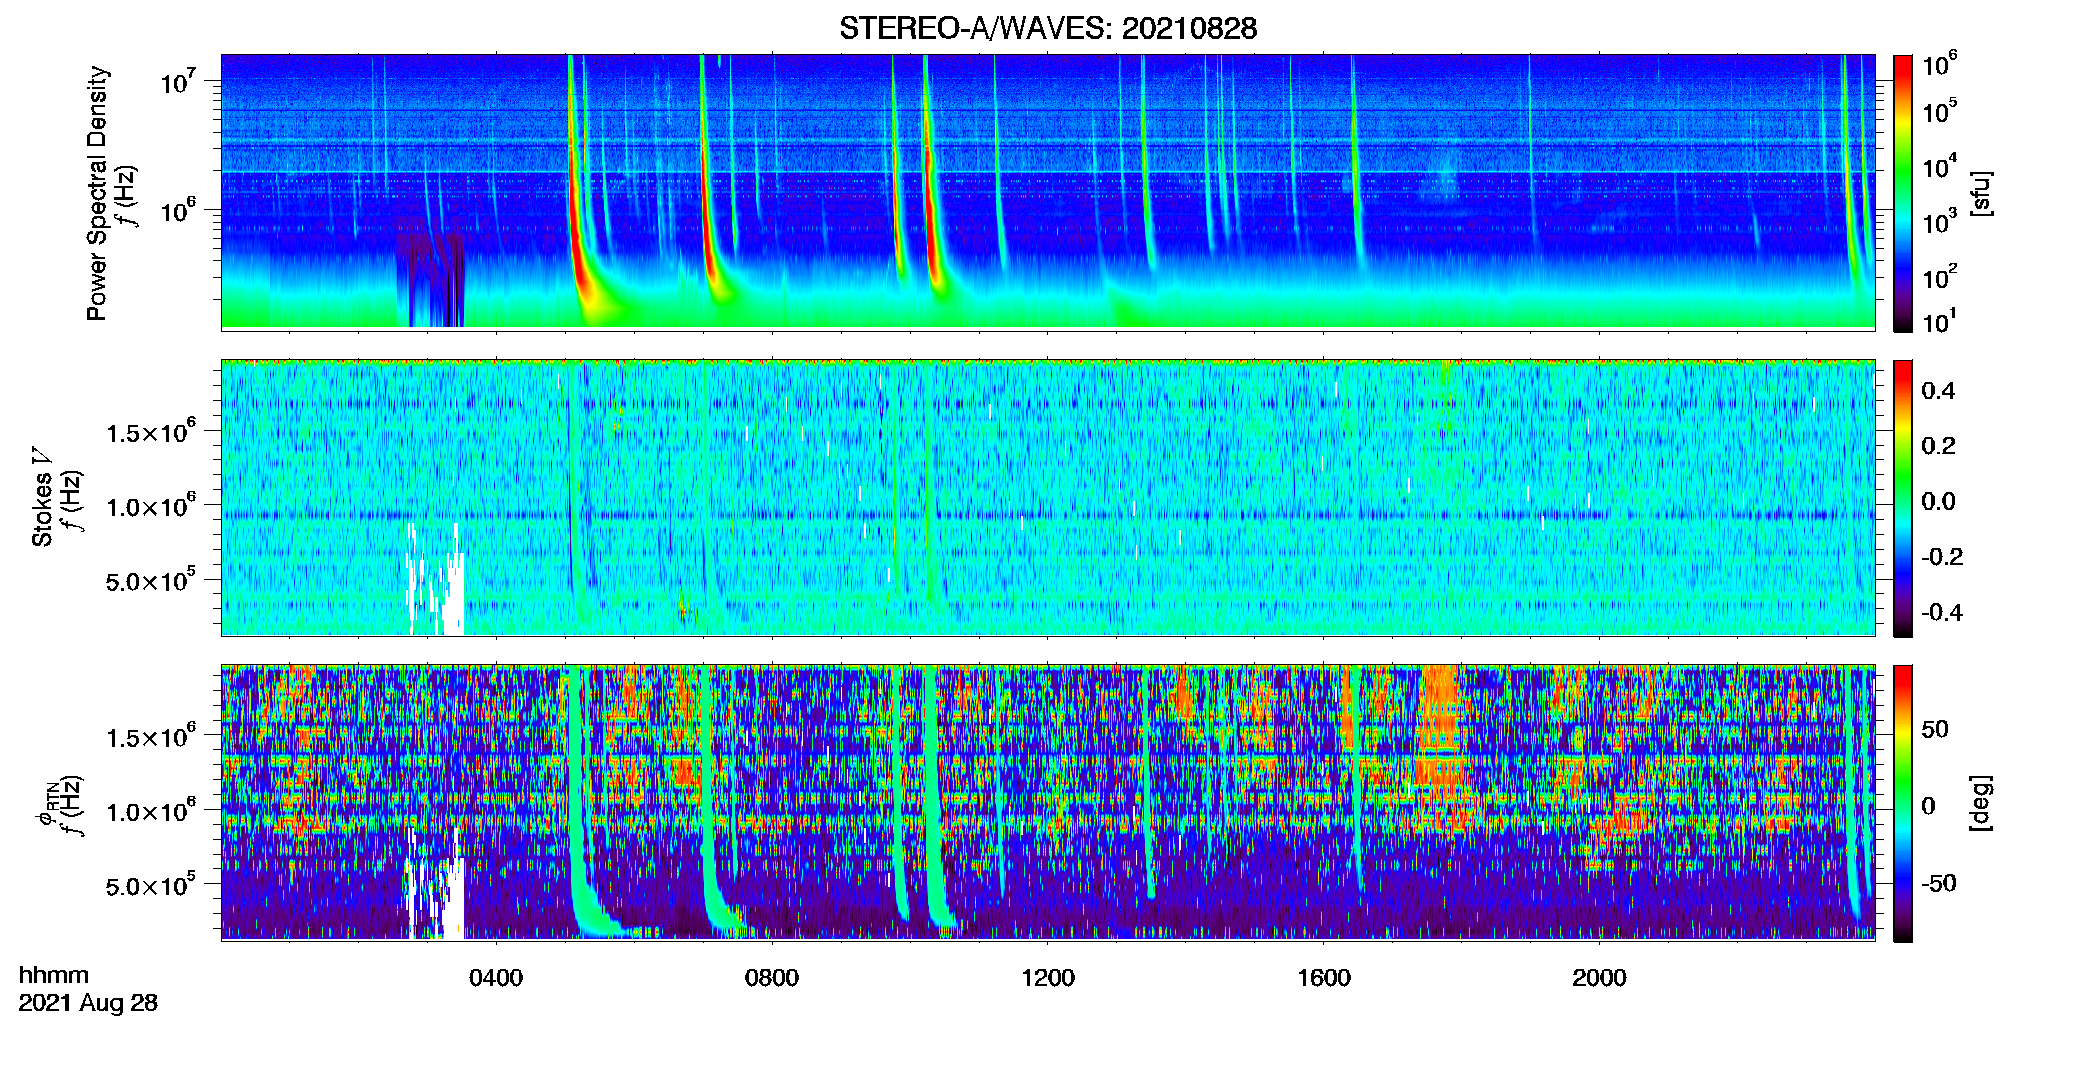This screenshot has height=1080, width=2096.
Task: Click the Stokes V color bar
Action: tap(1902, 498)
